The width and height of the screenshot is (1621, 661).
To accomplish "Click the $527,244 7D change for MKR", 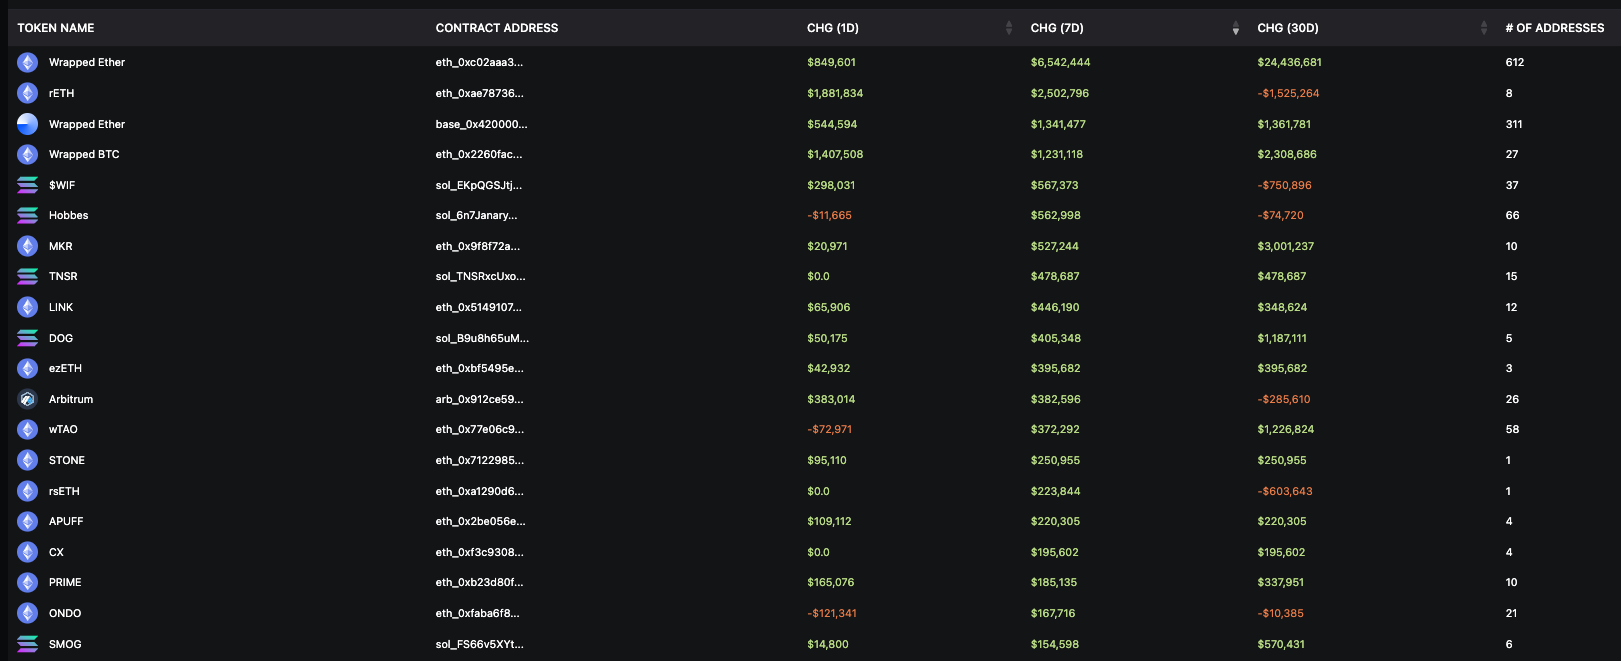I will (x=1055, y=246).
